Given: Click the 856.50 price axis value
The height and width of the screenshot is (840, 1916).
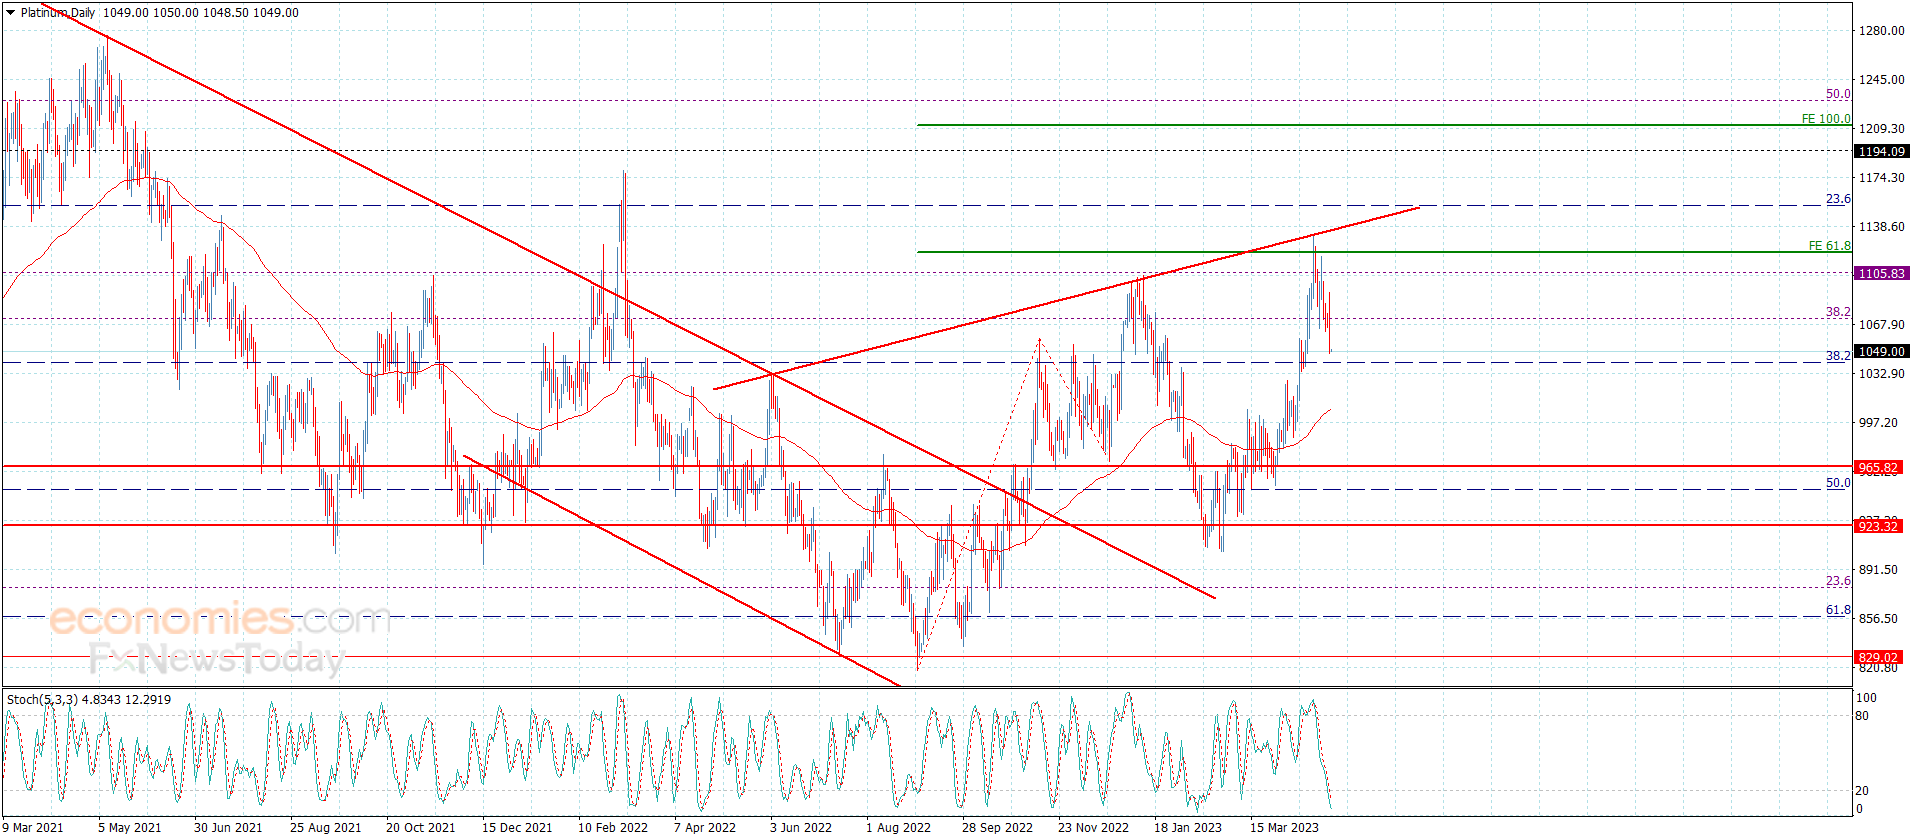Looking at the screenshot, I should [1878, 618].
